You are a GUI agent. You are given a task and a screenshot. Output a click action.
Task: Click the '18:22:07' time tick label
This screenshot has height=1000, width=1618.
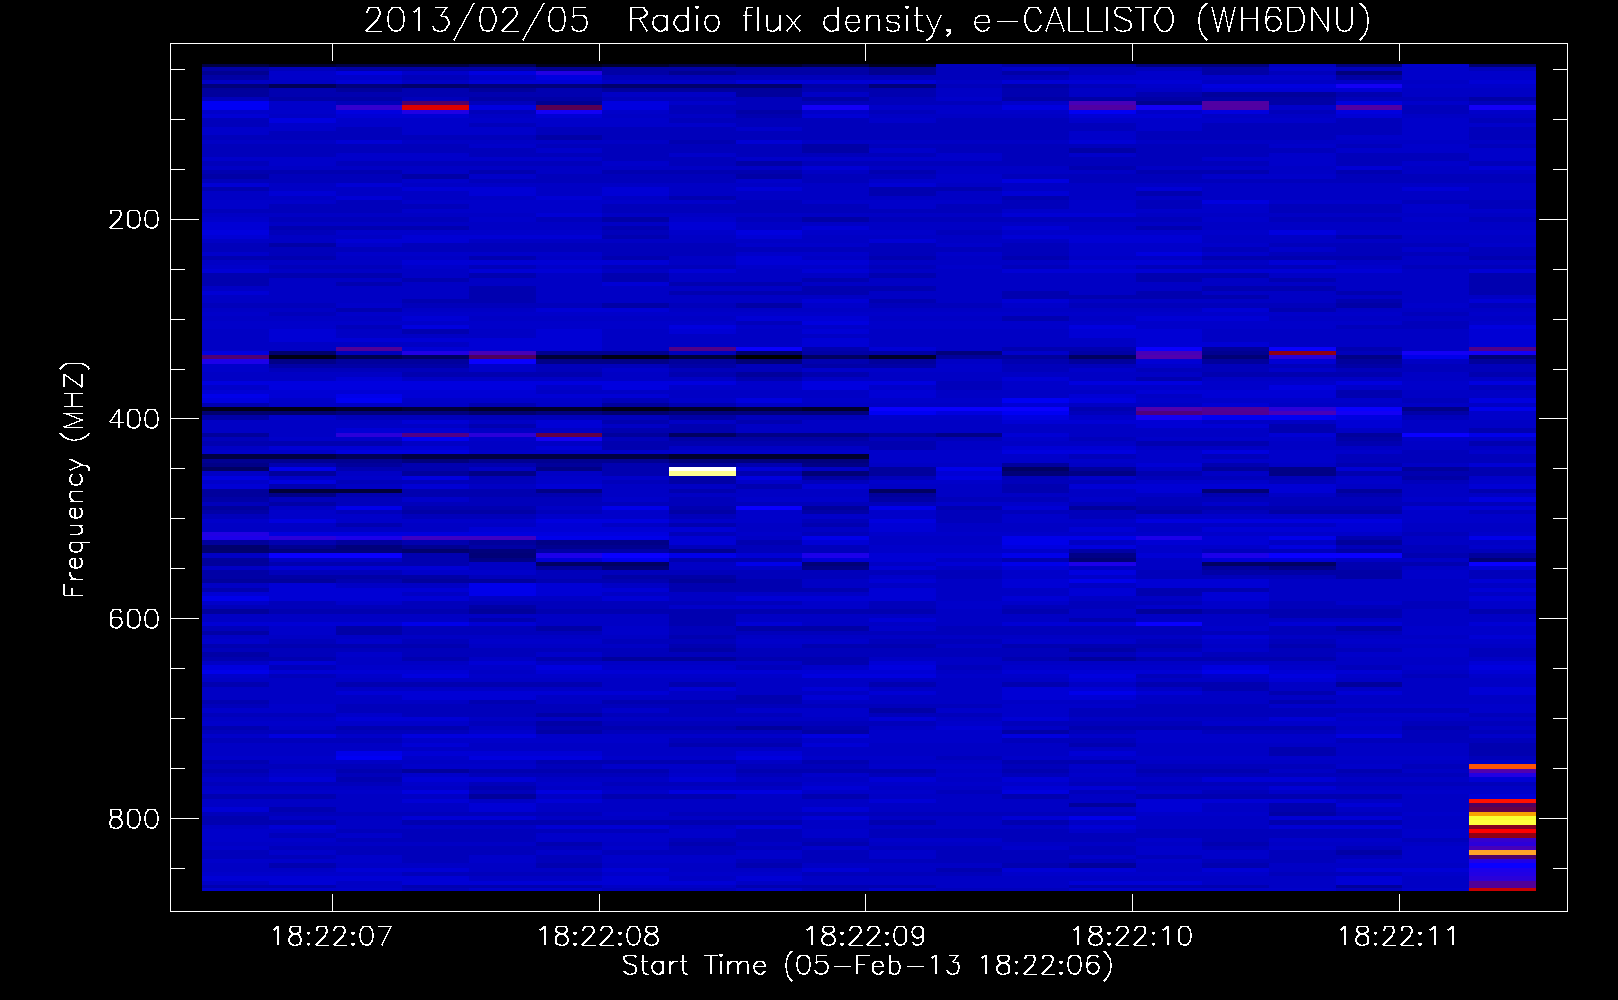[x=332, y=937]
